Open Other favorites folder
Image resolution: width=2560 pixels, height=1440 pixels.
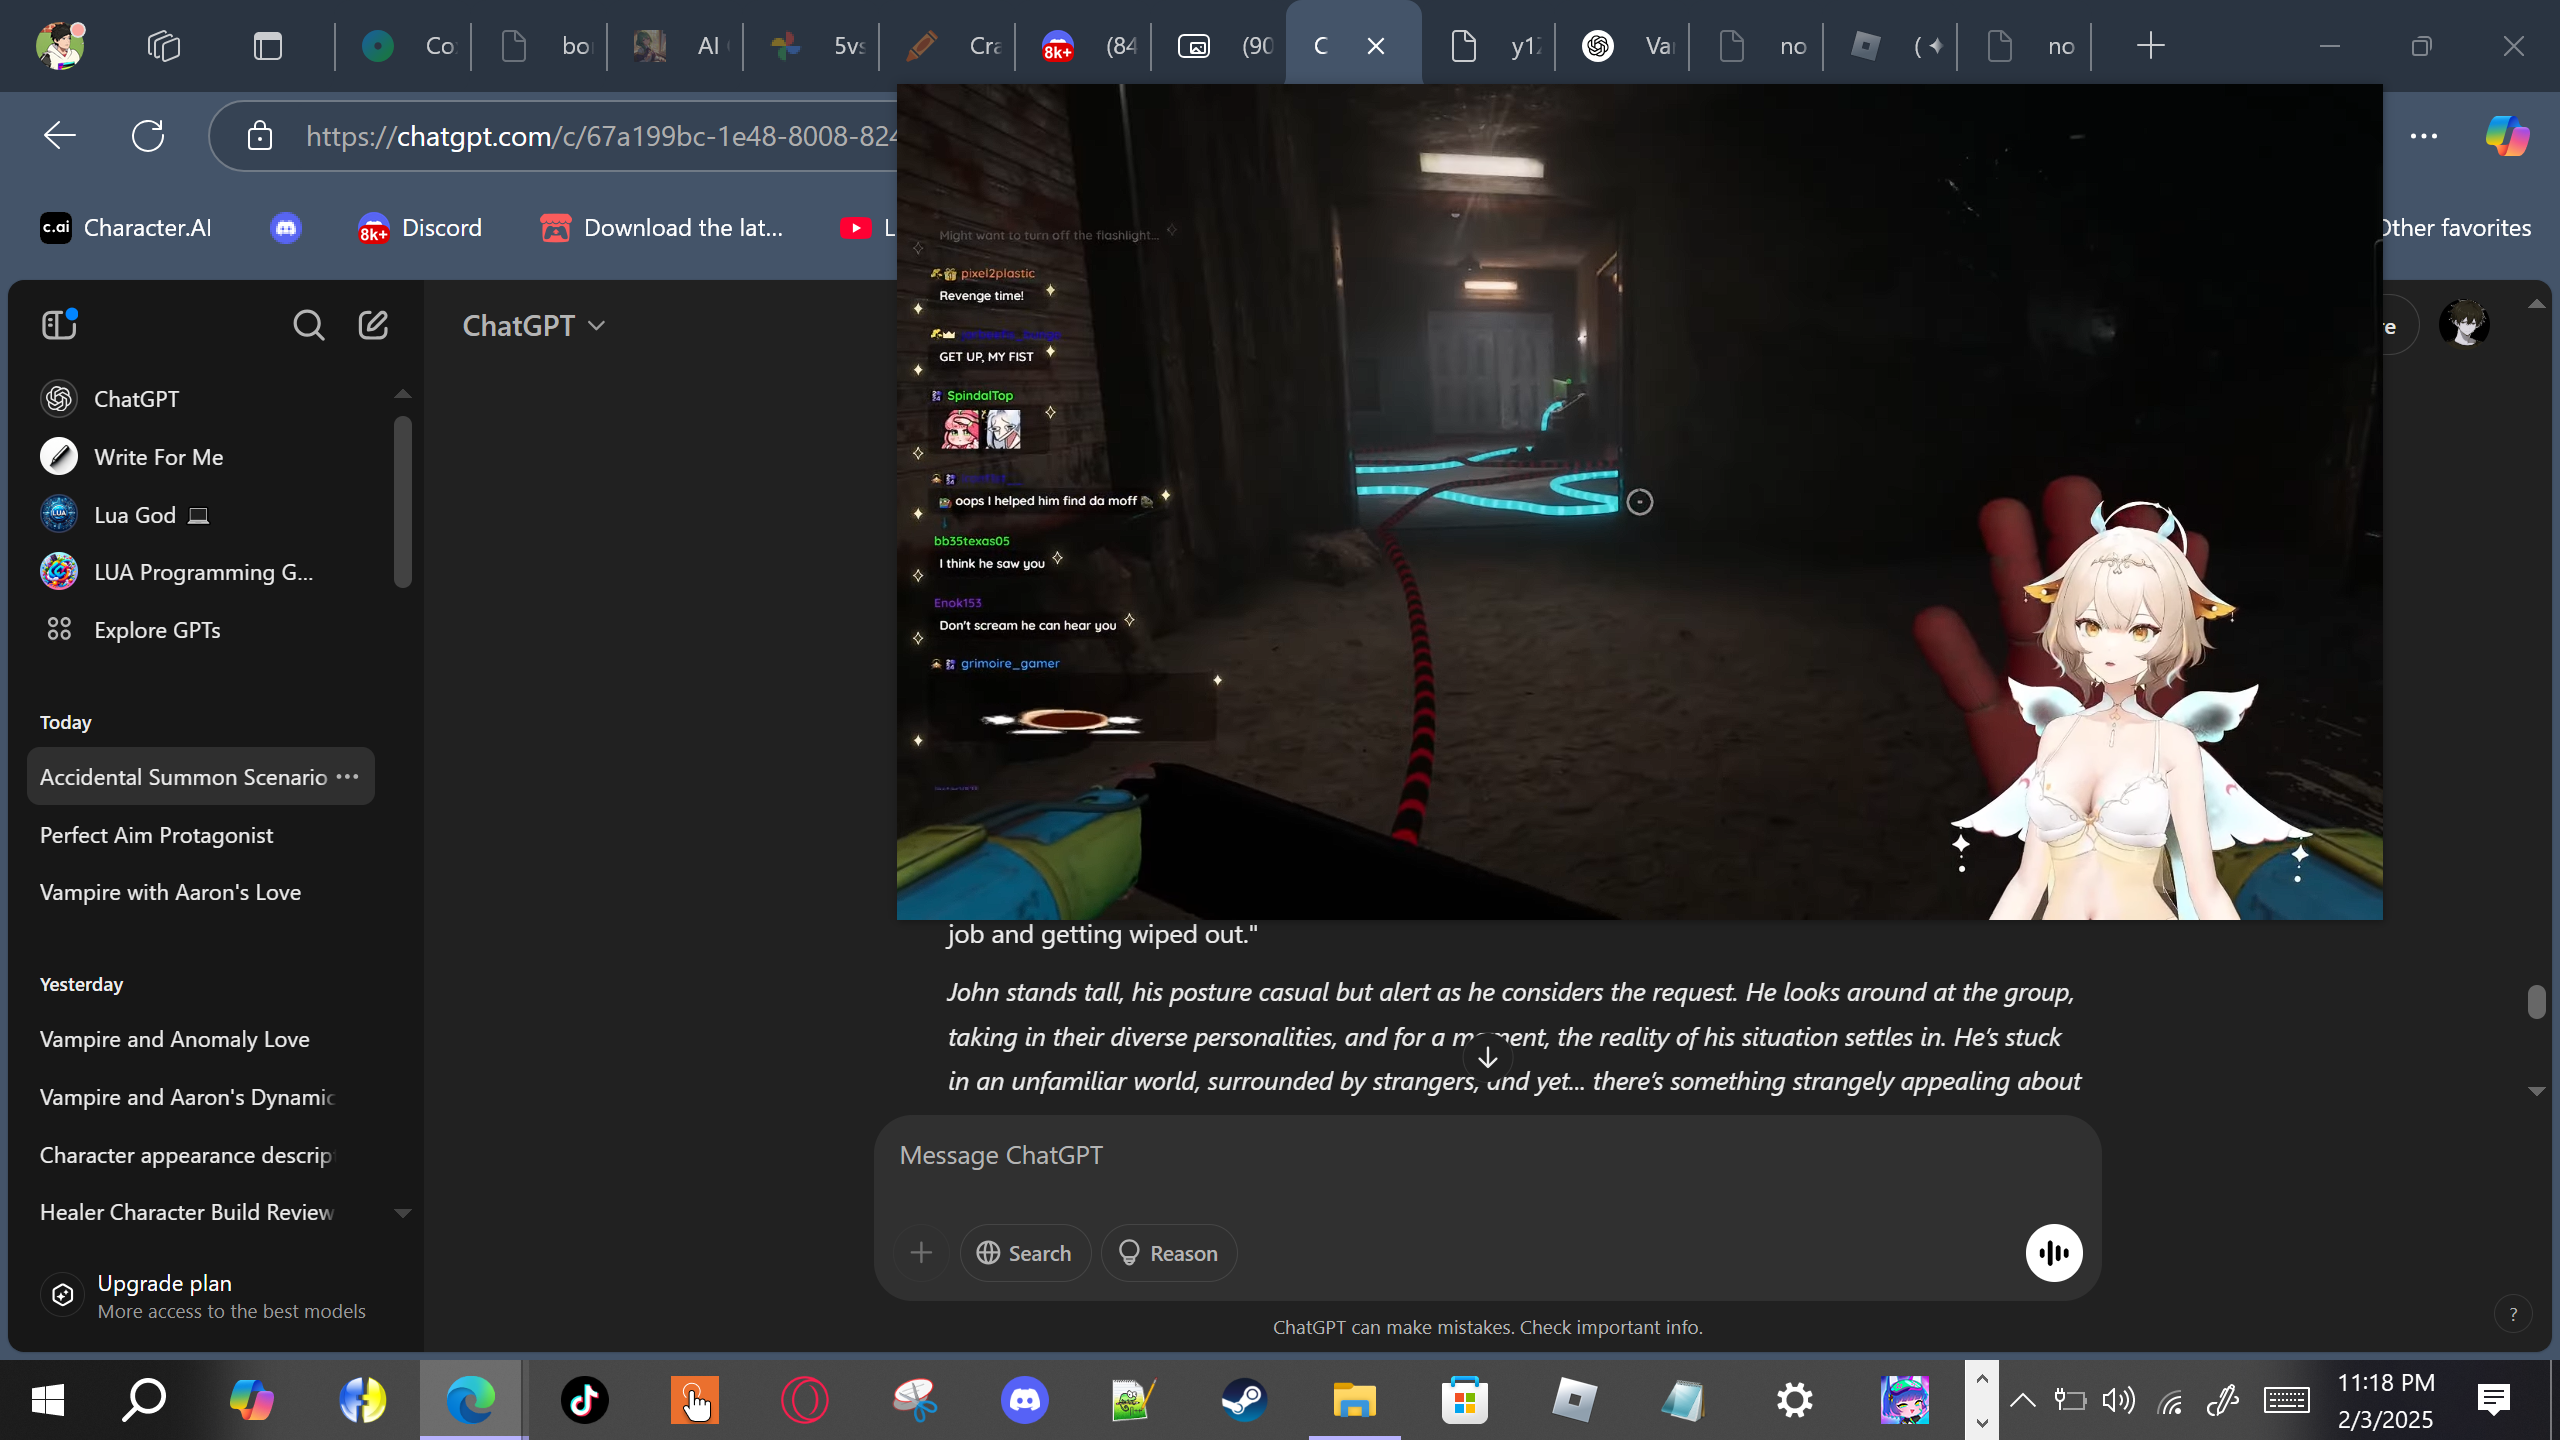[2455, 228]
